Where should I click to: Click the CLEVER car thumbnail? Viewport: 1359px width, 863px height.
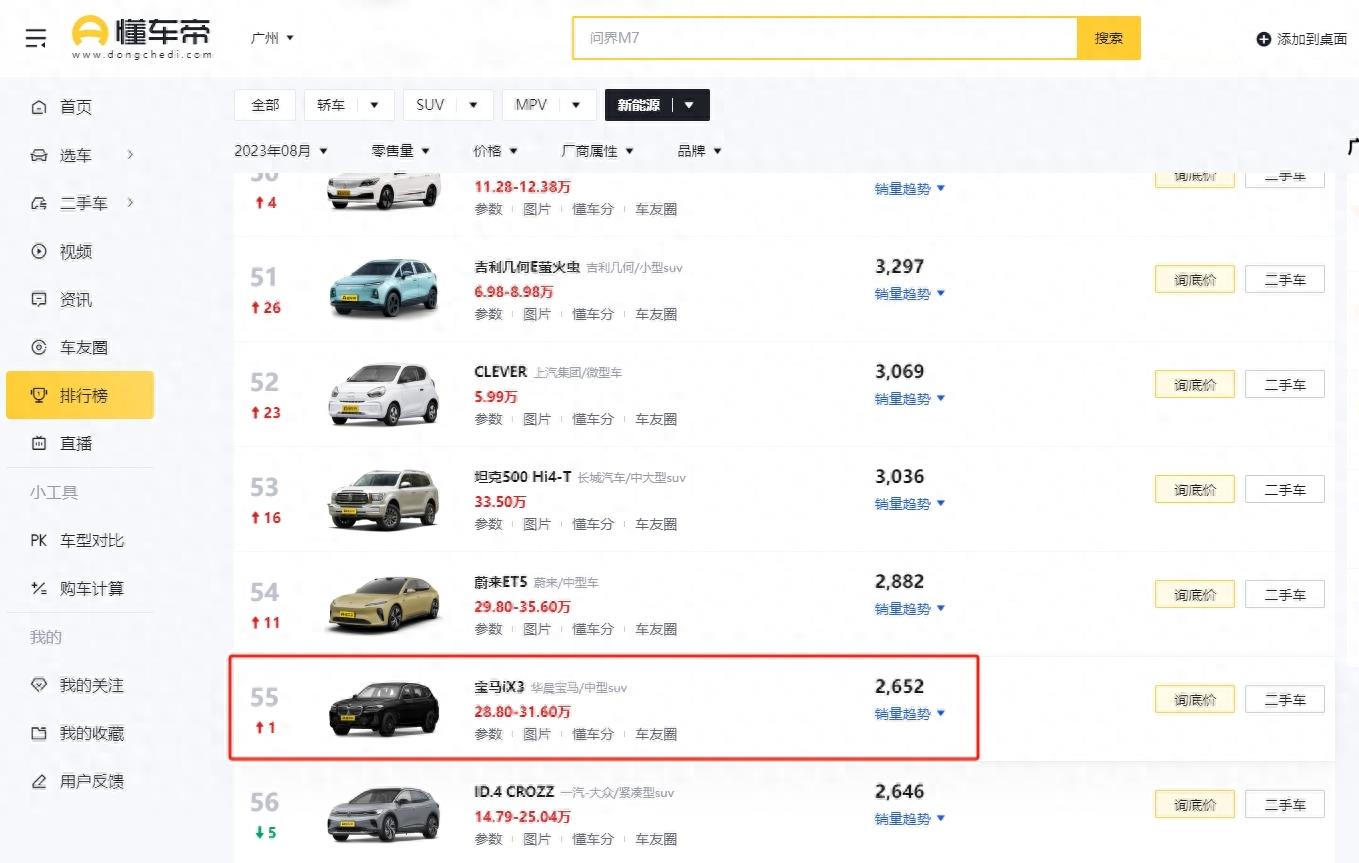pos(384,393)
